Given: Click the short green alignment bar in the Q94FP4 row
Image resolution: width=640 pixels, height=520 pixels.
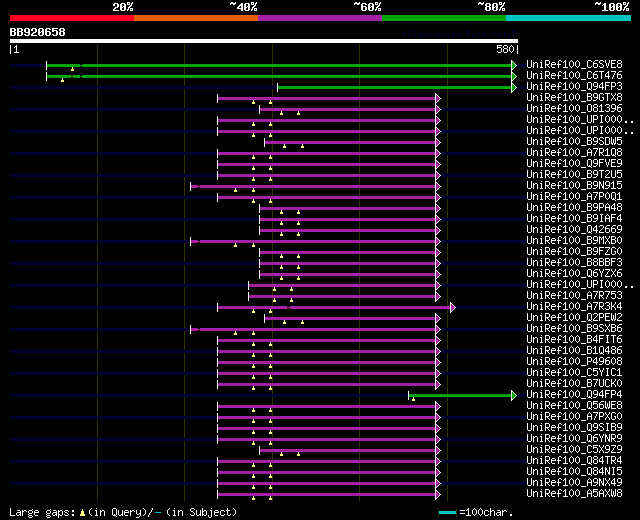Looking at the screenshot, I should pos(460,396).
